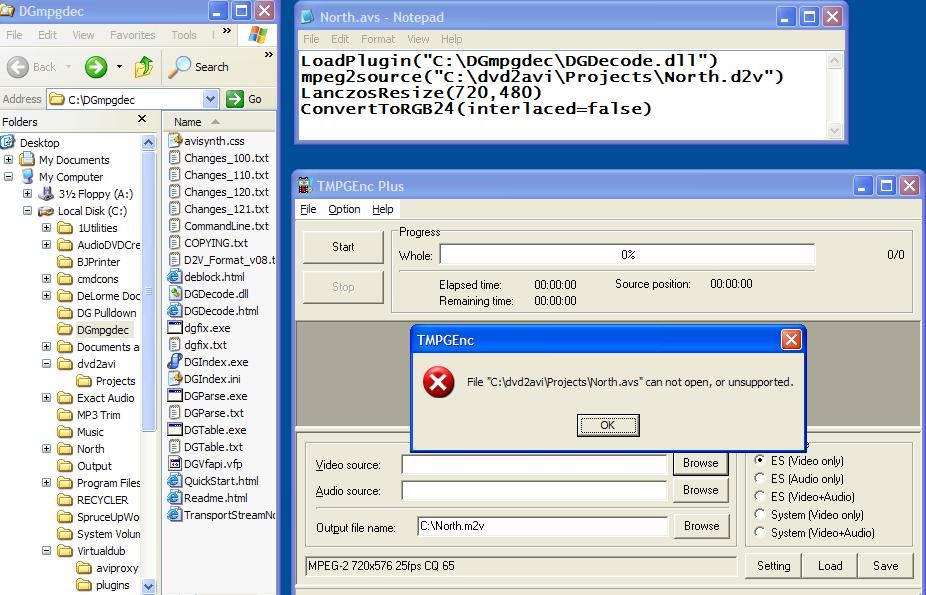Image resolution: width=926 pixels, height=595 pixels.
Task: Select the COPYING.txt file icon
Action: [x=175, y=243]
